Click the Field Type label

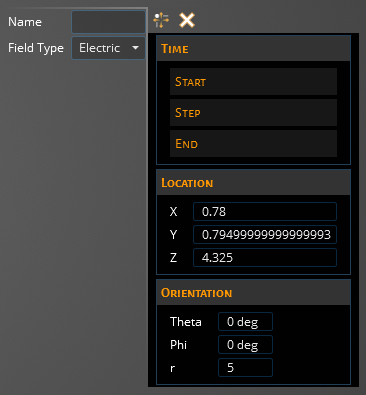tap(36, 48)
